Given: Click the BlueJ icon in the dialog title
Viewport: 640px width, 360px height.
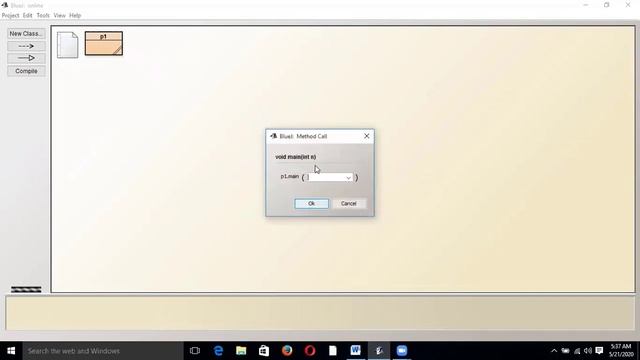Looking at the screenshot, I should [273, 136].
